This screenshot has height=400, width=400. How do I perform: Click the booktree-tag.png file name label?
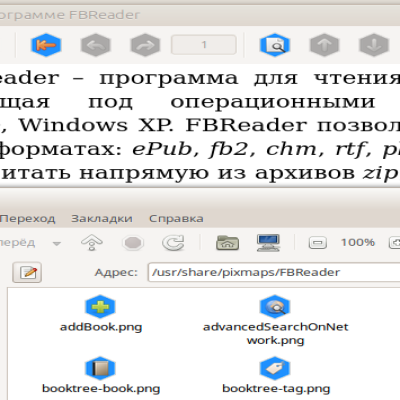[x=276, y=389]
